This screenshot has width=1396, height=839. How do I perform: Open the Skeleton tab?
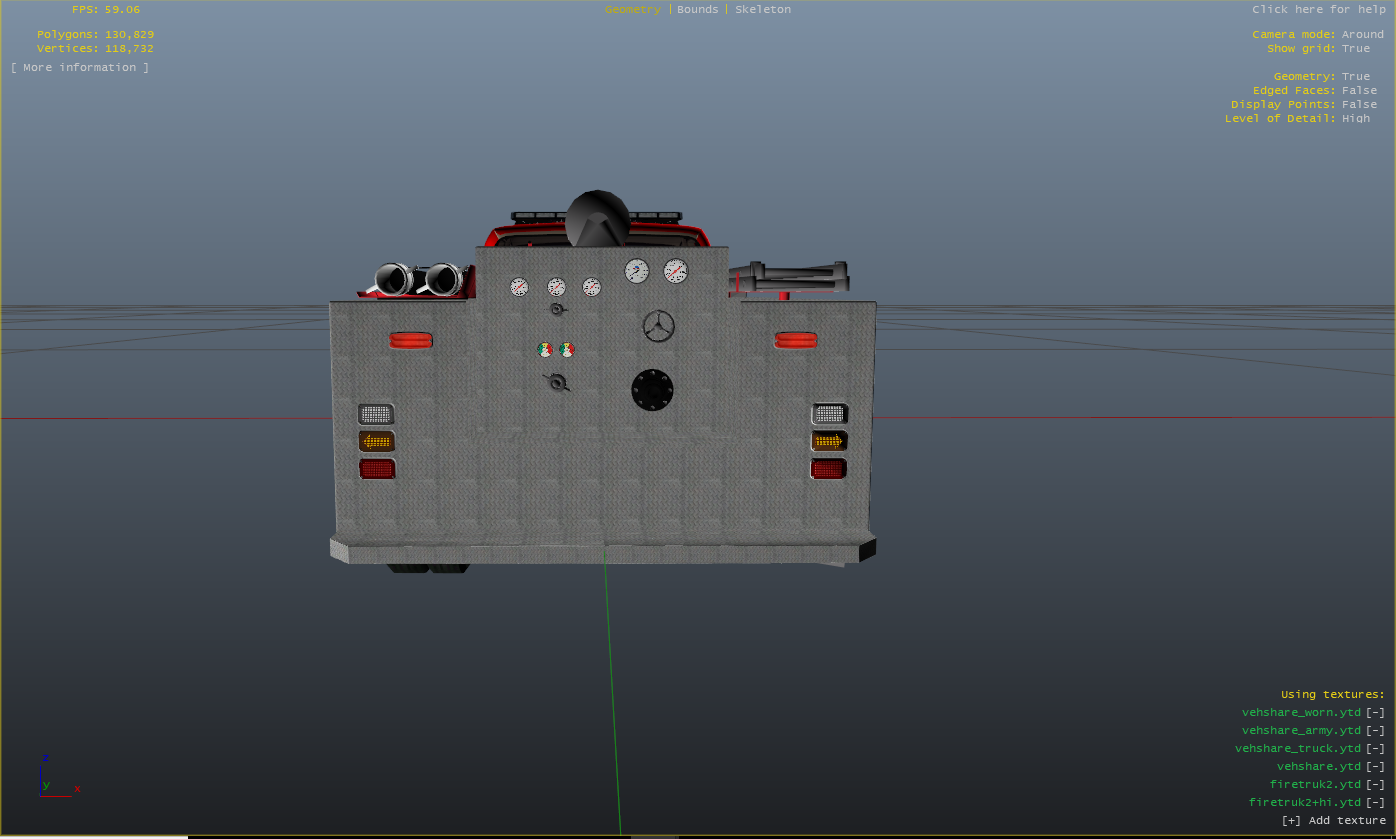click(762, 9)
